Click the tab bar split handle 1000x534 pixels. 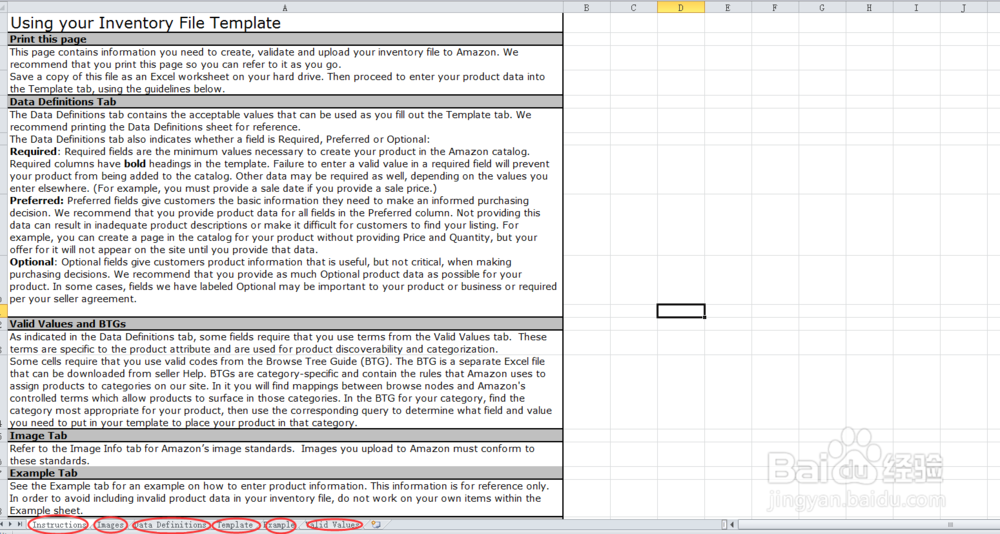click(724, 525)
